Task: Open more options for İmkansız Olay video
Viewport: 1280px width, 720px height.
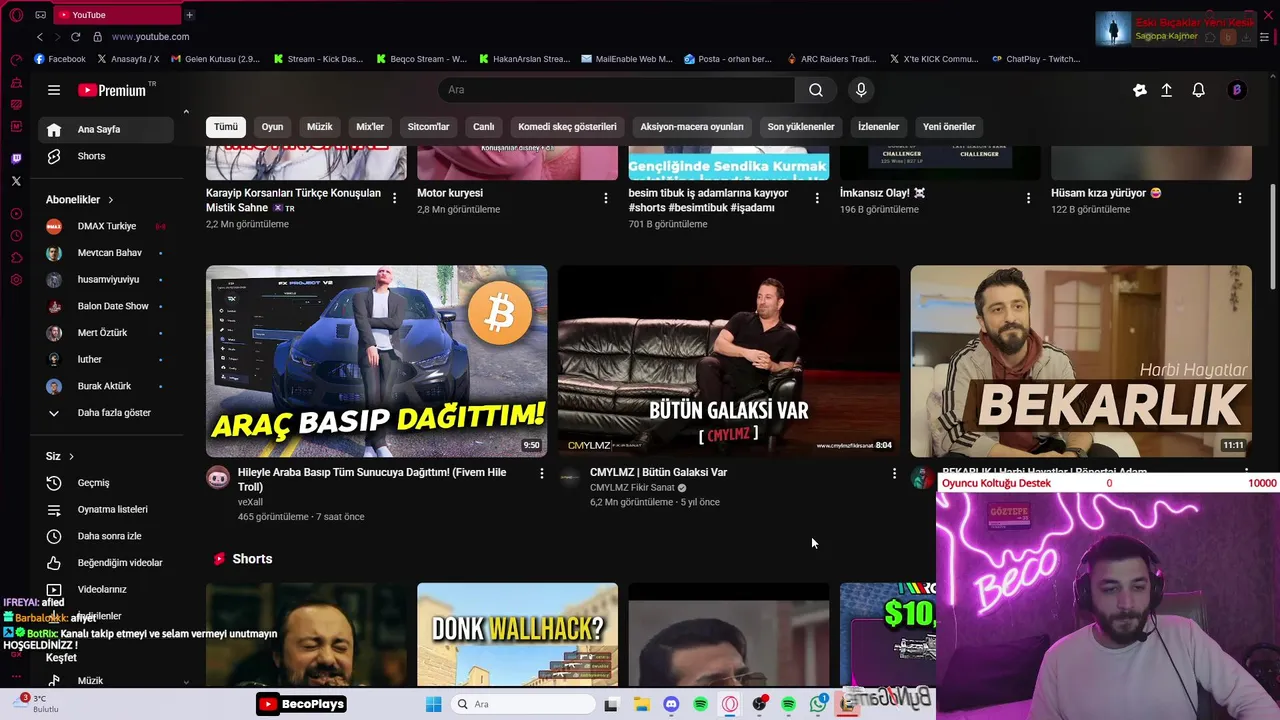Action: tap(1028, 198)
